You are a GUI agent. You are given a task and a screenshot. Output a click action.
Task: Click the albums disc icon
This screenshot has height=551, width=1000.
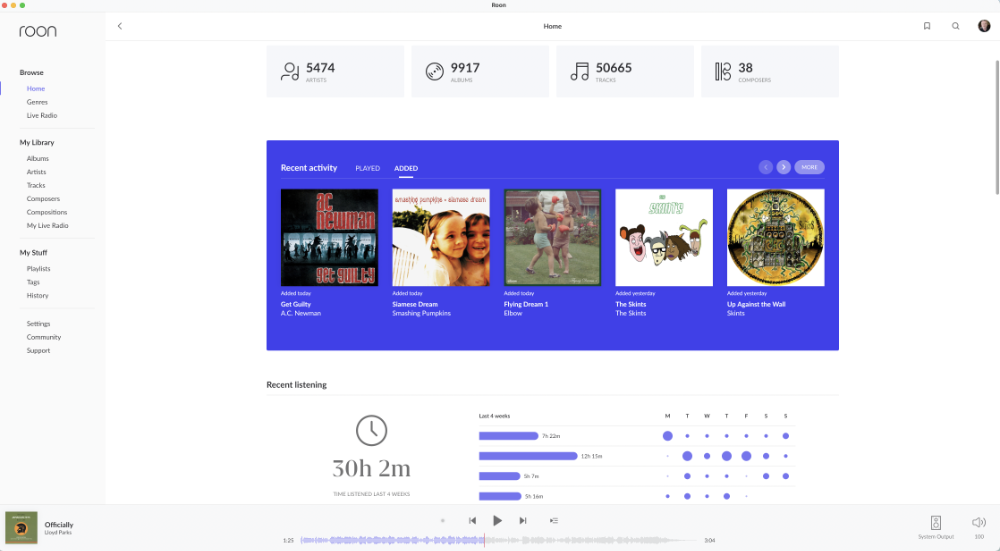click(434, 71)
